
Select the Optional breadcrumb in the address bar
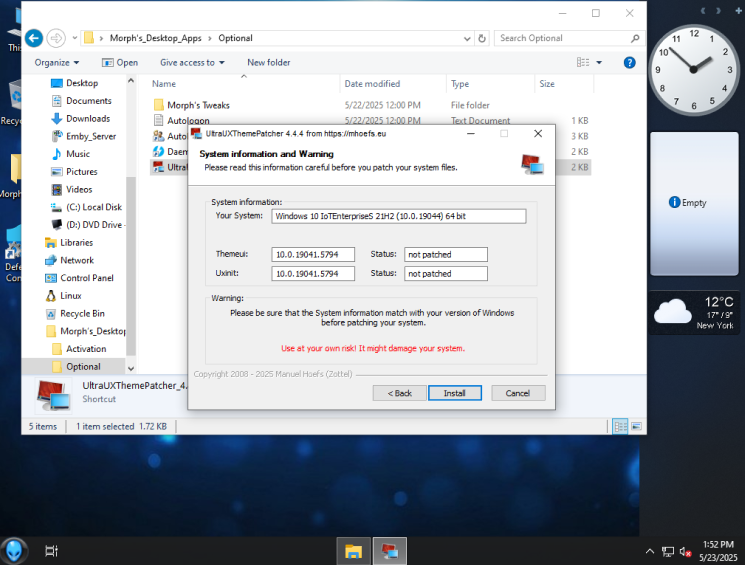235,38
